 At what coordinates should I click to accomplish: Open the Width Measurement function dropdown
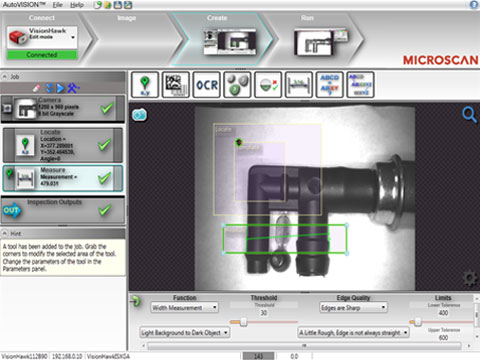click(185, 307)
